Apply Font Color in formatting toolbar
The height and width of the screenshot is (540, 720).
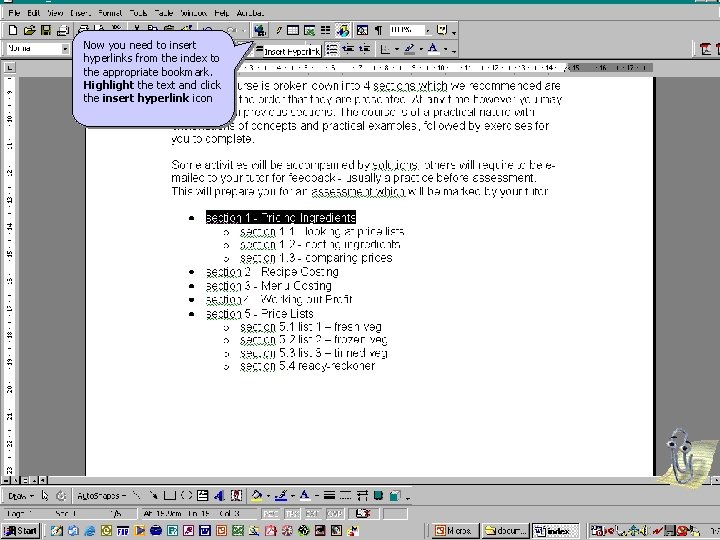pyautogui.click(x=433, y=49)
